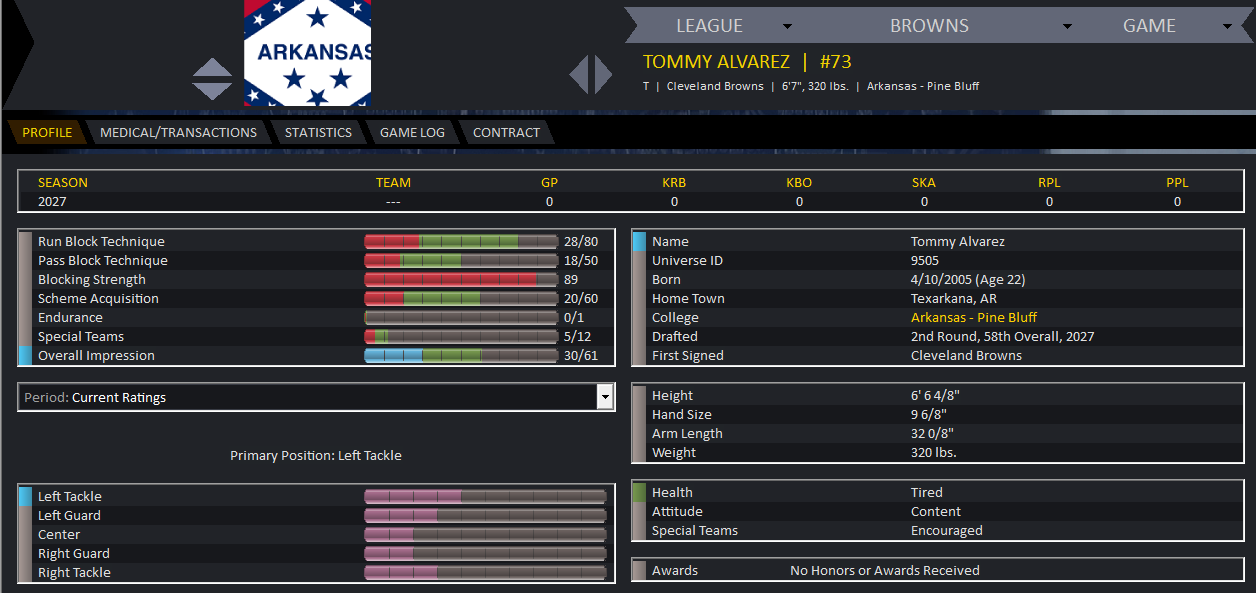Click the Left Tackle position bar
Screen dimensions: 1256x593
pyautogui.click(x=485, y=496)
